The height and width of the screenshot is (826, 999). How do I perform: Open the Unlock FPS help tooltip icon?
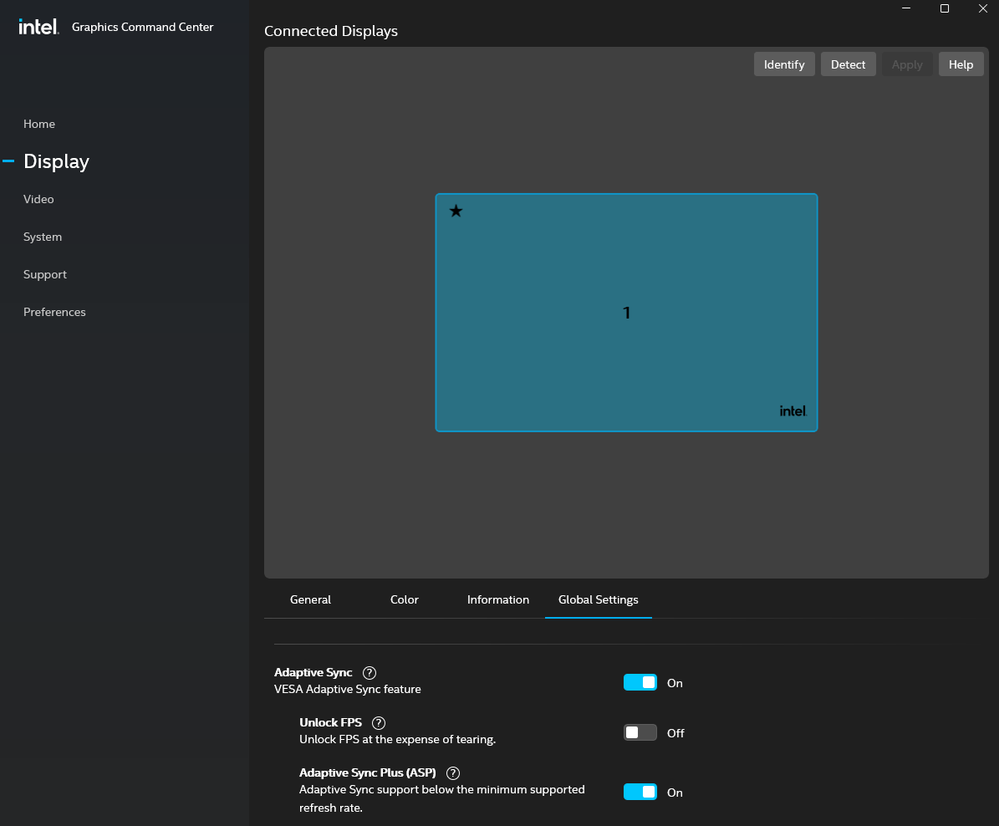pyautogui.click(x=378, y=723)
